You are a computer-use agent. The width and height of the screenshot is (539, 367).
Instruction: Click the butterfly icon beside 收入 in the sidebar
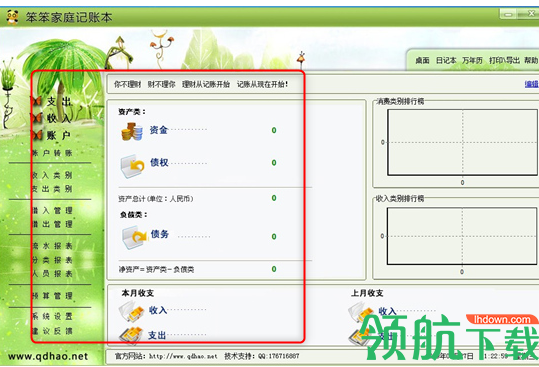pyautogui.click(x=37, y=118)
